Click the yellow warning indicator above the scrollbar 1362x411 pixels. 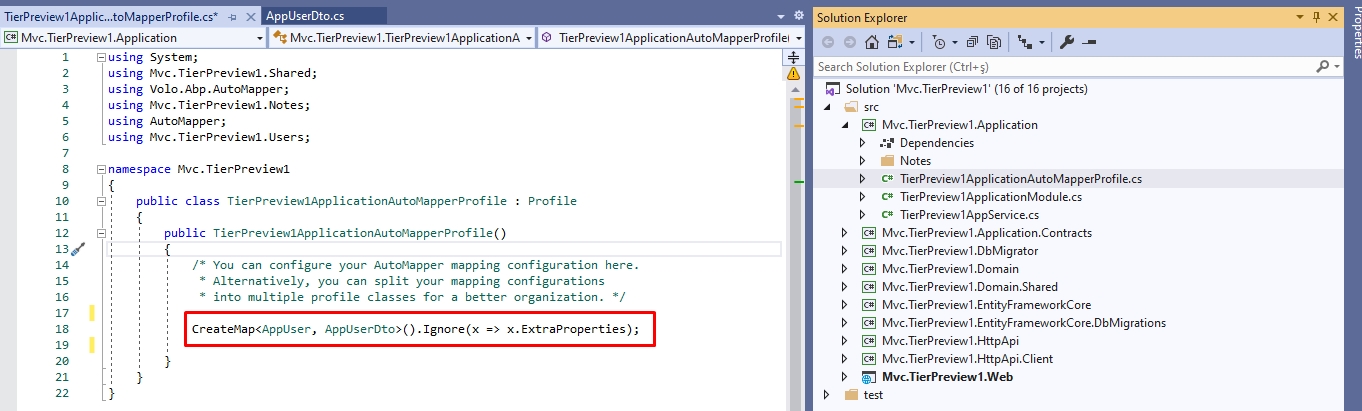[x=794, y=73]
